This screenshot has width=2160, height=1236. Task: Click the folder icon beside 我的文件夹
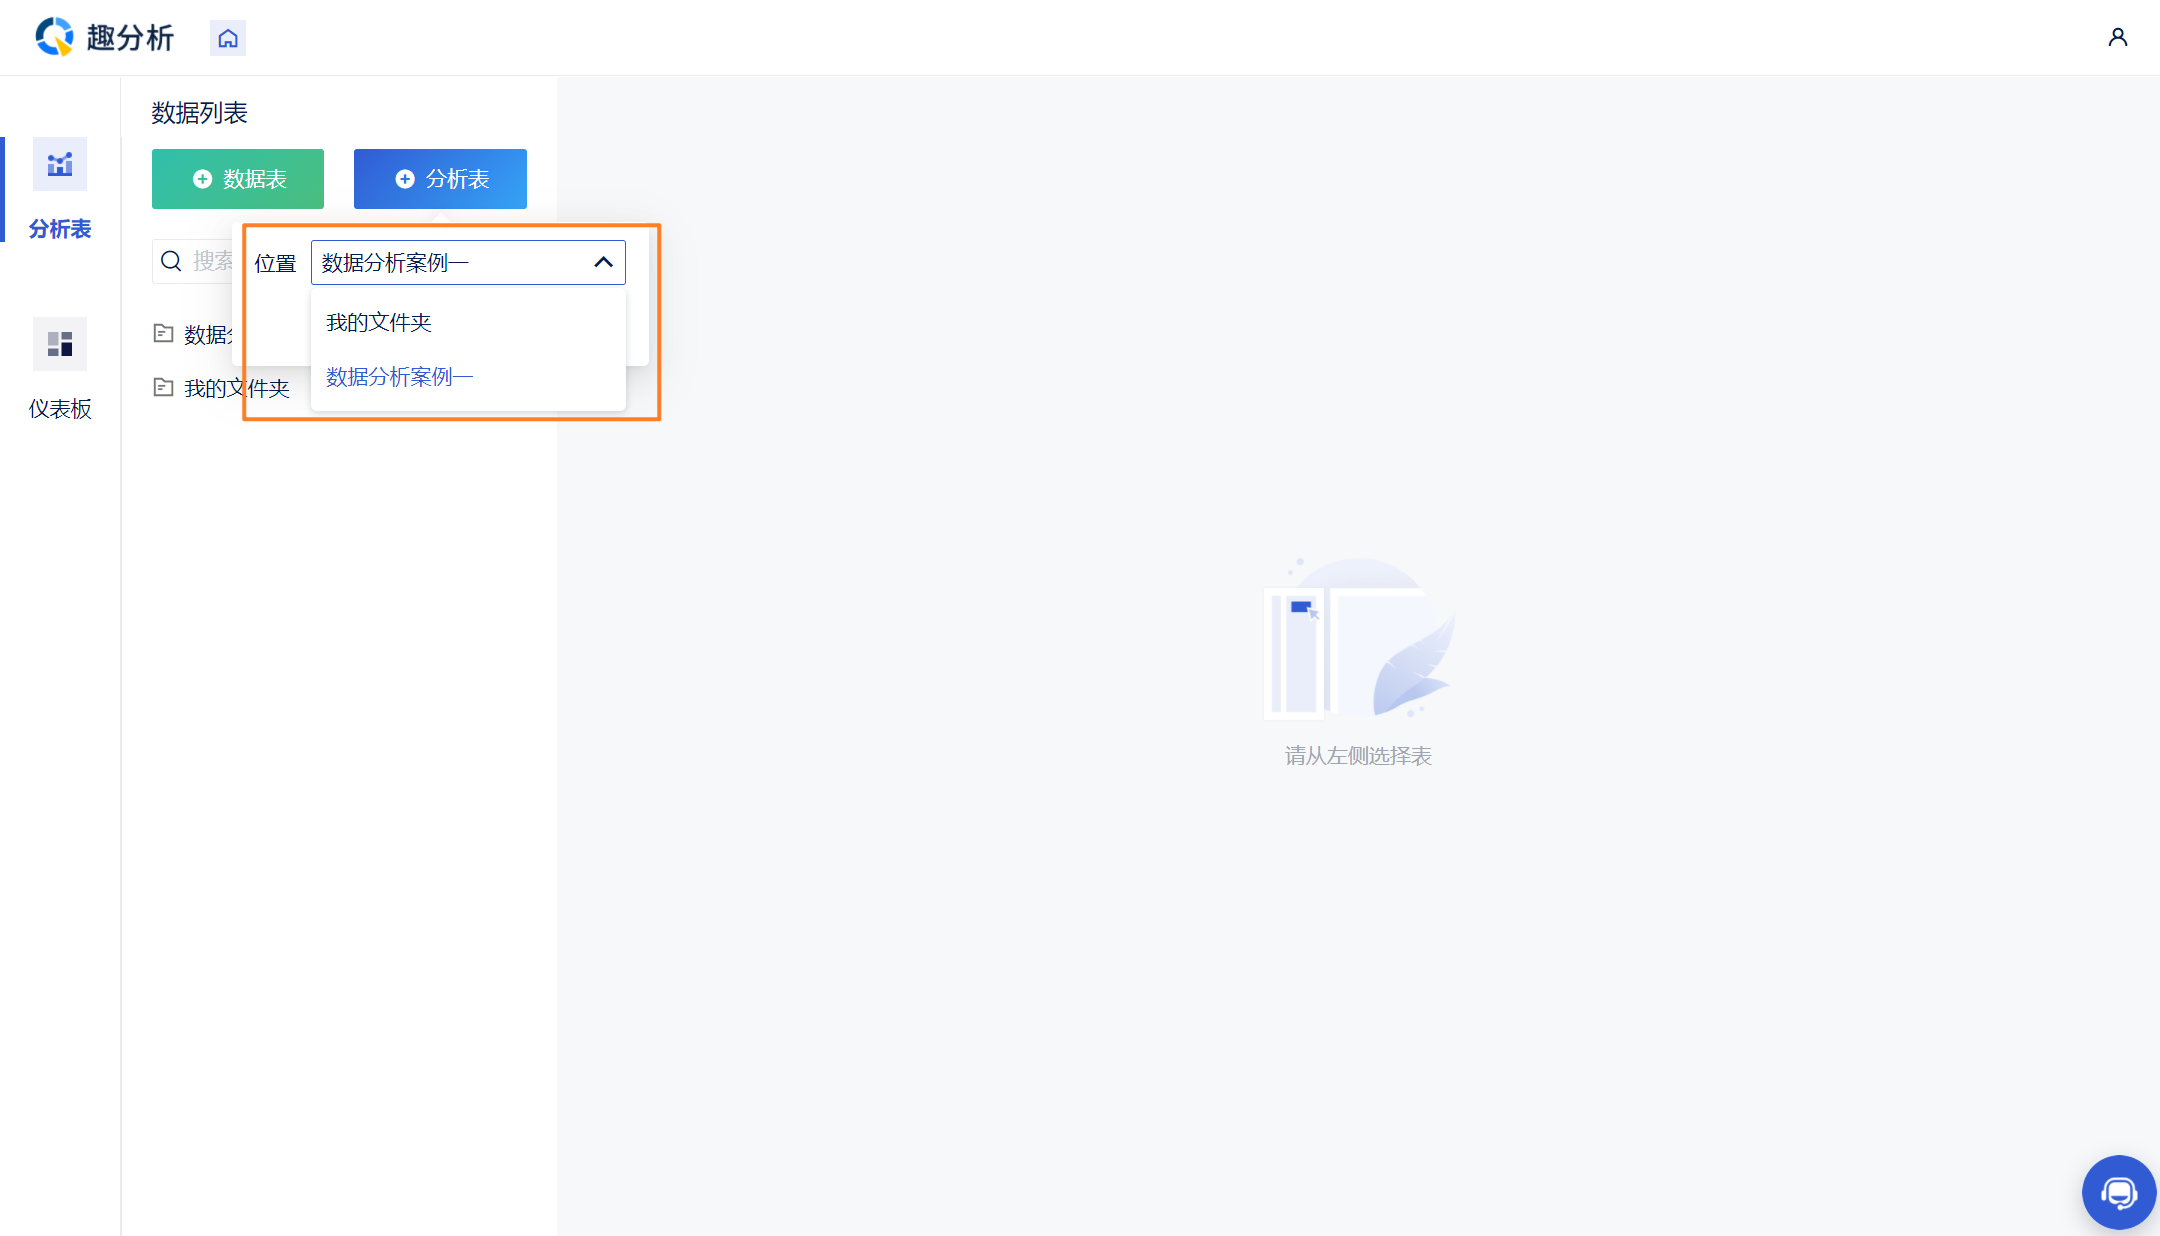[x=163, y=387]
